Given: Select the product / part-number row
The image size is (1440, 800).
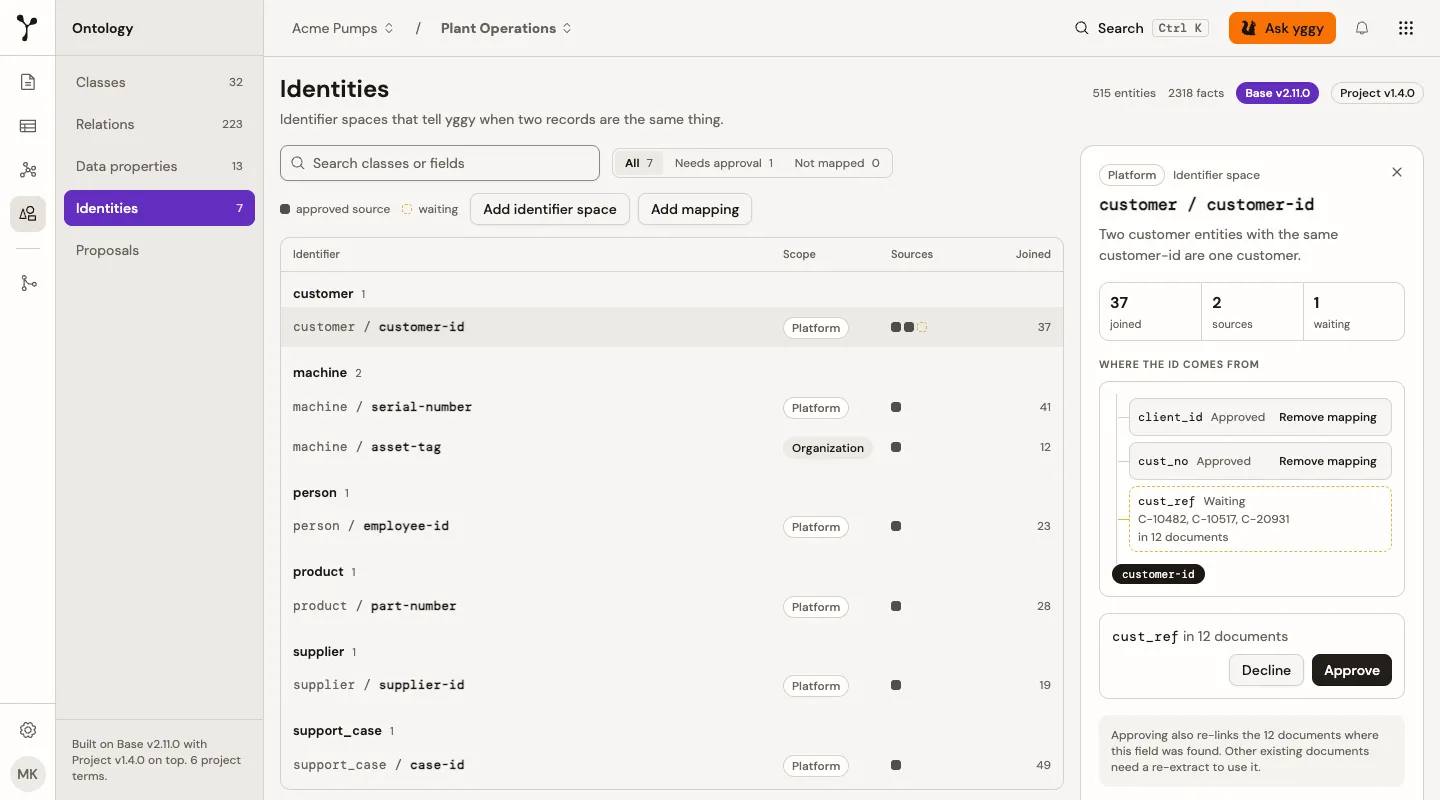Looking at the screenshot, I should click(672, 606).
